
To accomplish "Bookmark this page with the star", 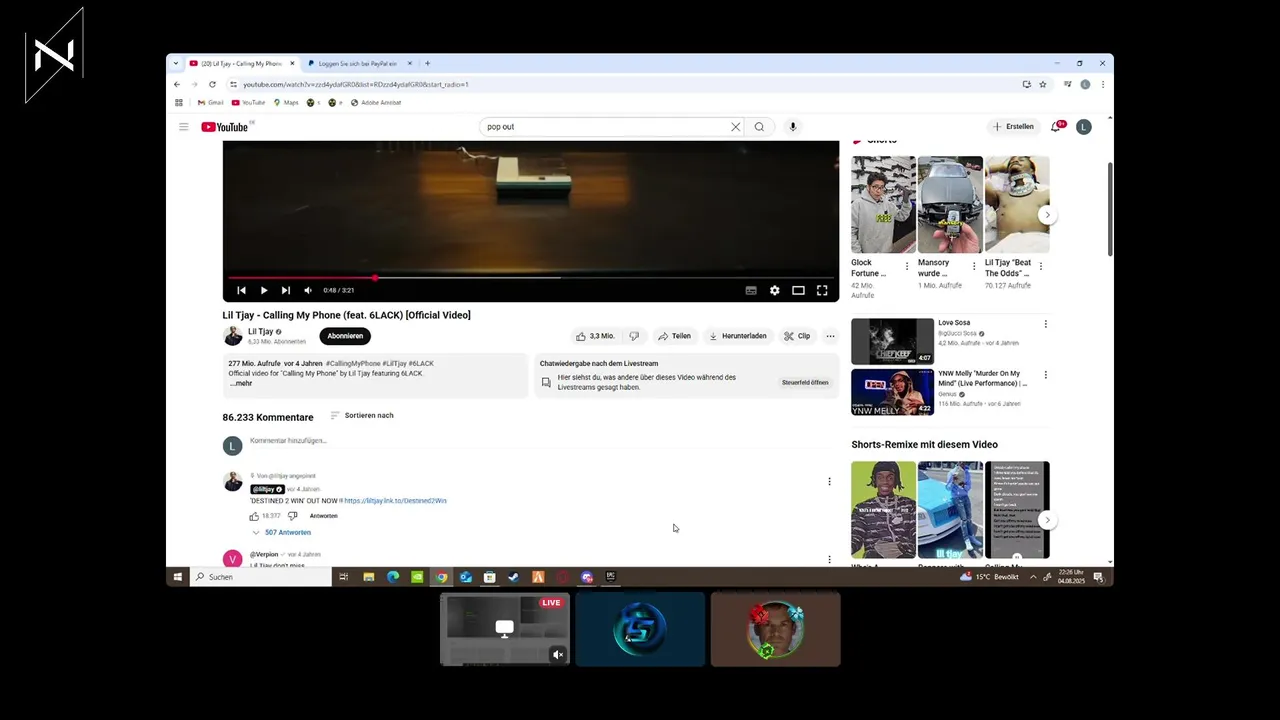I will pyautogui.click(x=1042, y=84).
